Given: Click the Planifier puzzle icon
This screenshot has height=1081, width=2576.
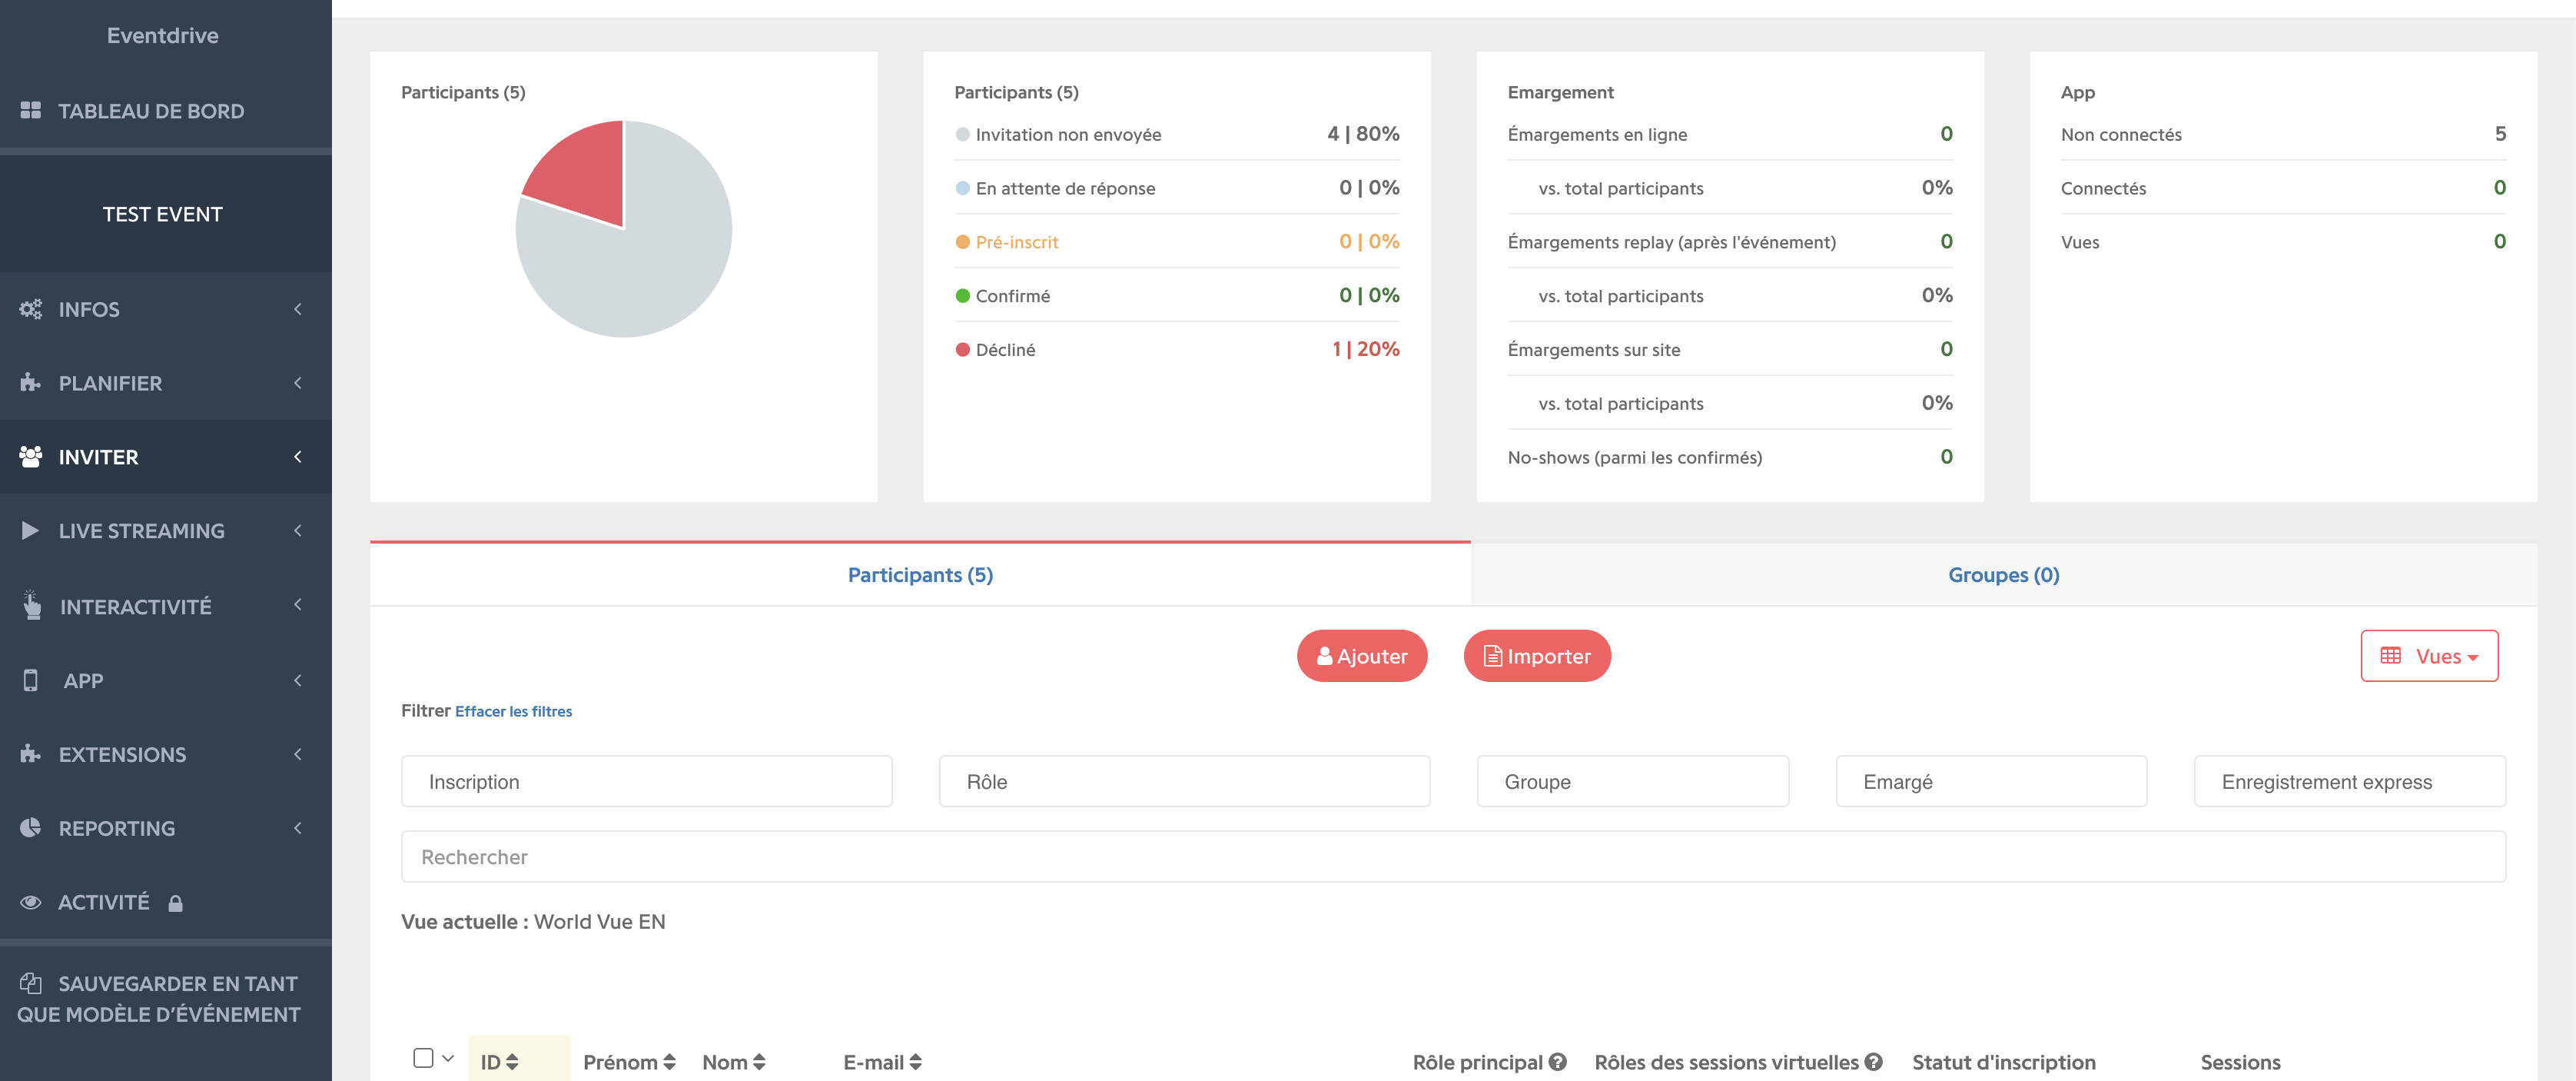Looking at the screenshot, I should [x=31, y=383].
